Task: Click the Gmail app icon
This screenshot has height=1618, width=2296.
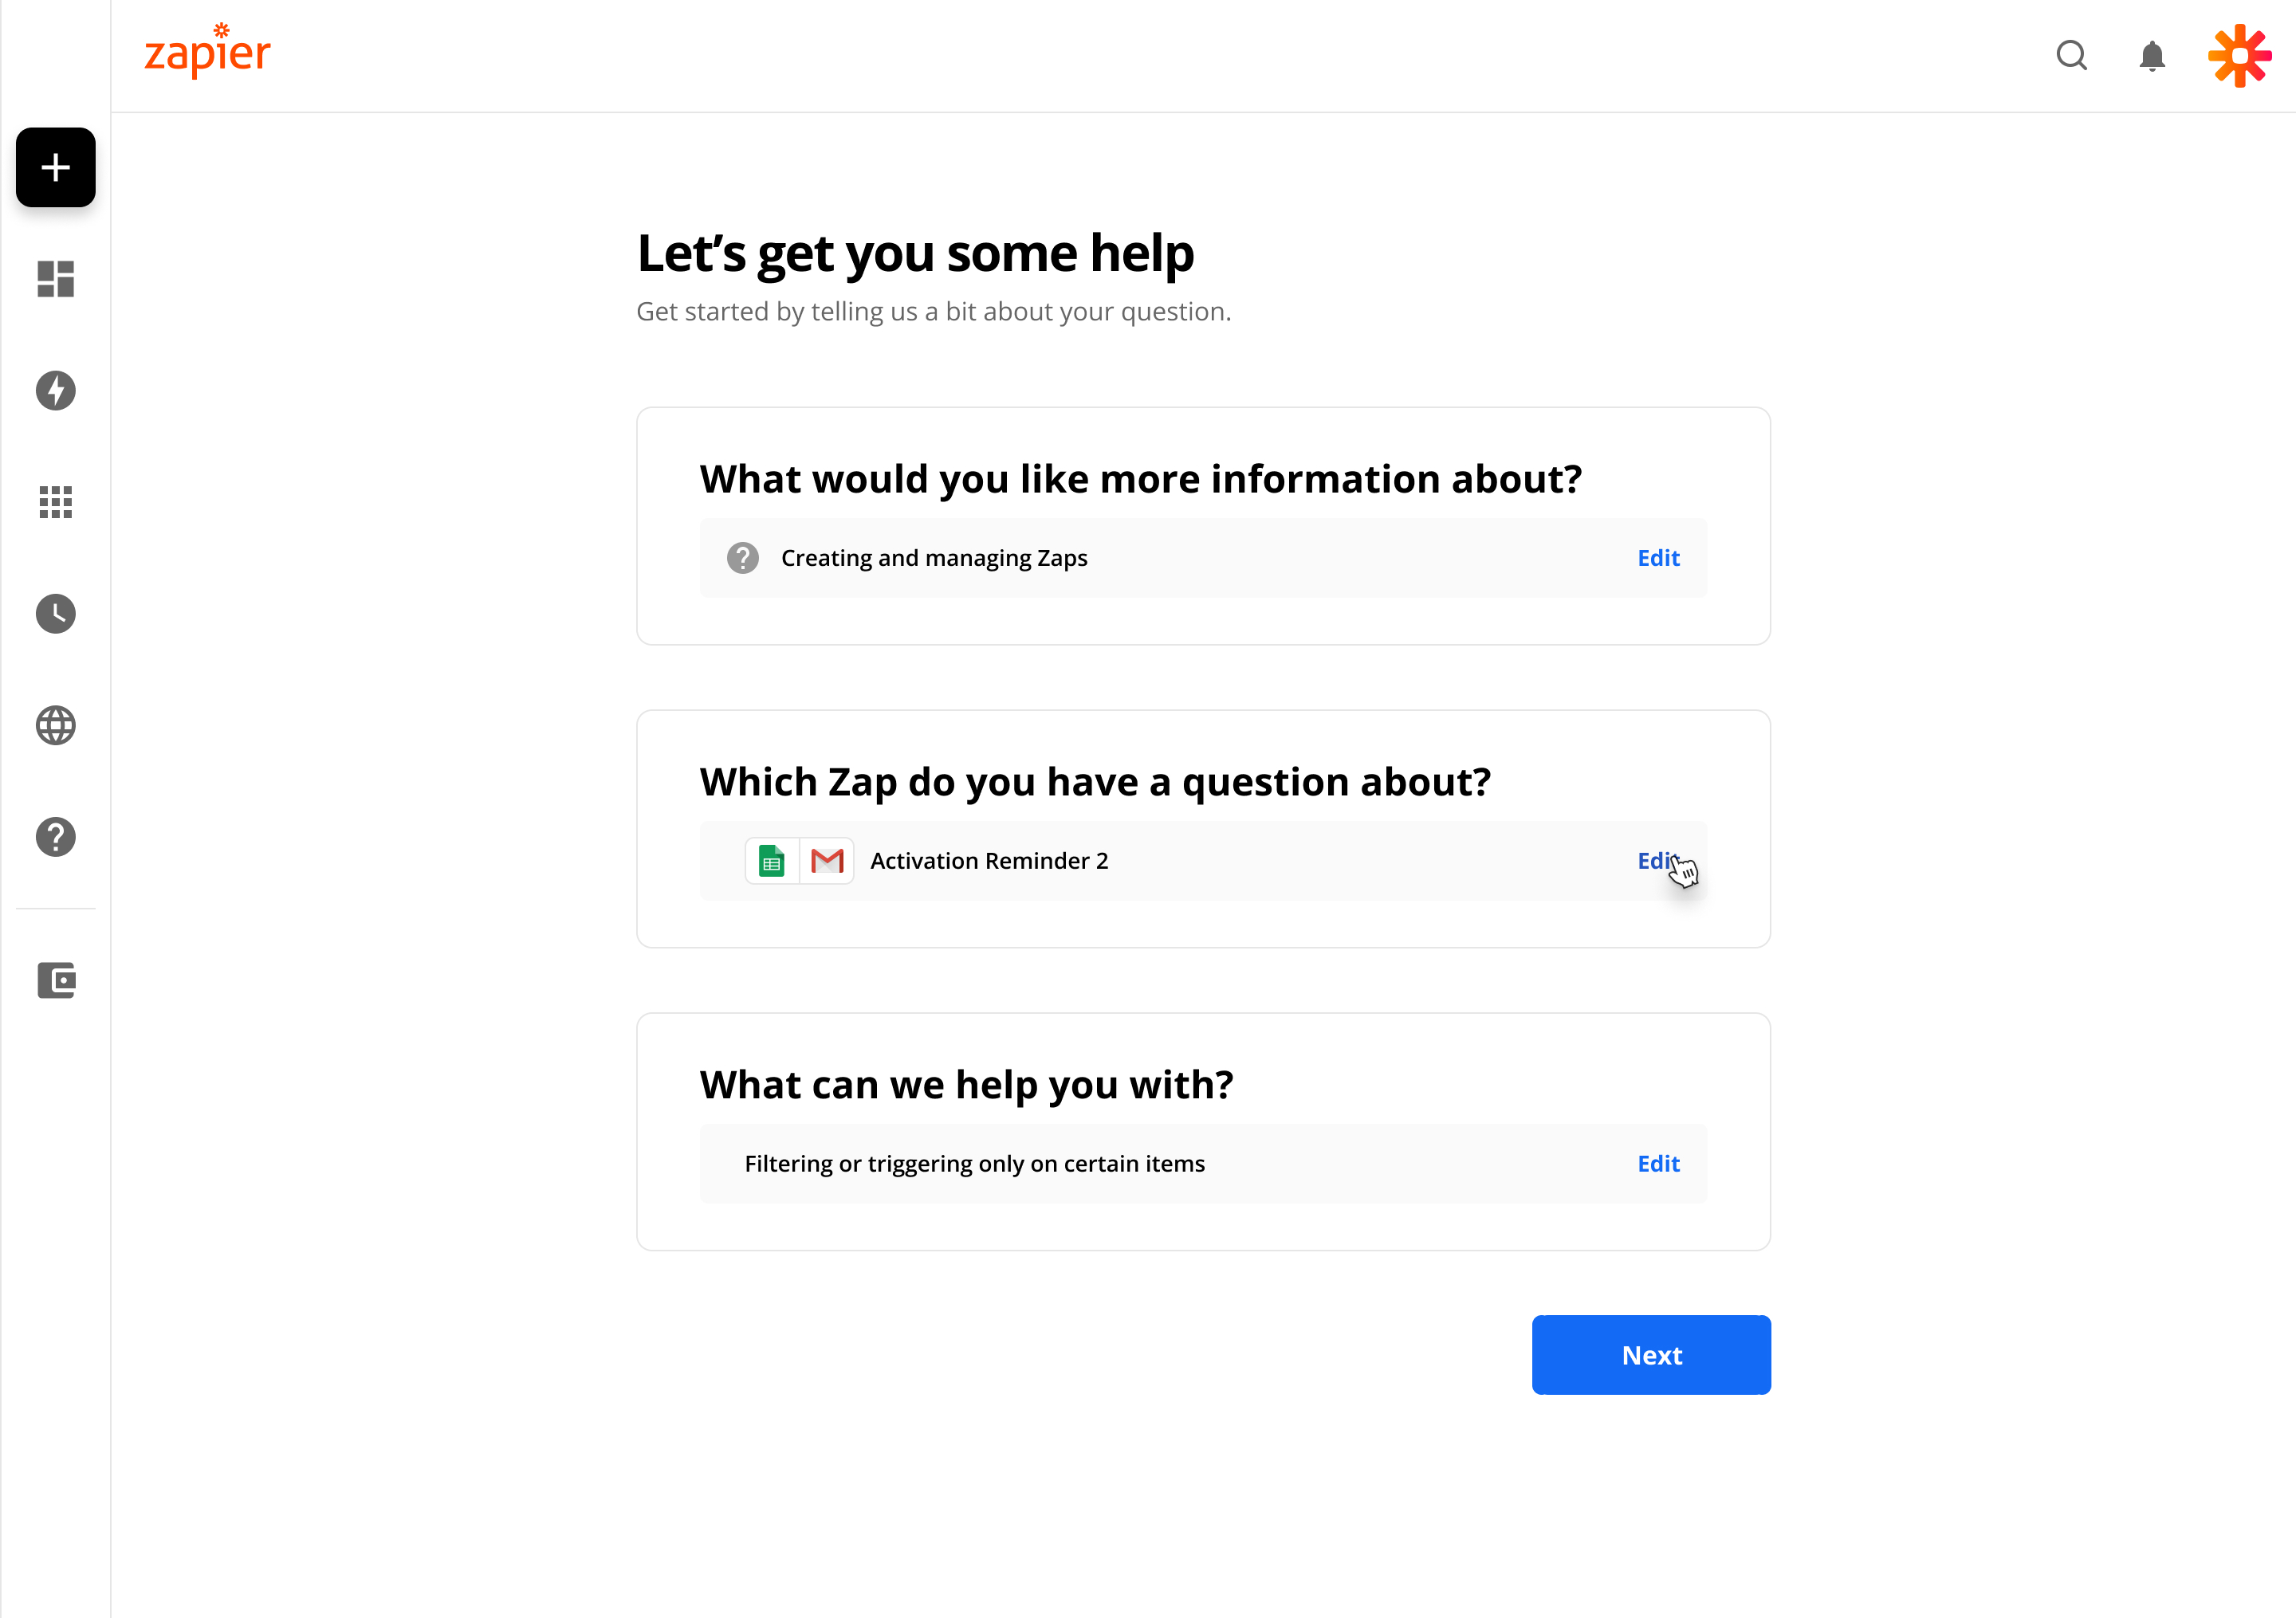Action: (x=828, y=860)
